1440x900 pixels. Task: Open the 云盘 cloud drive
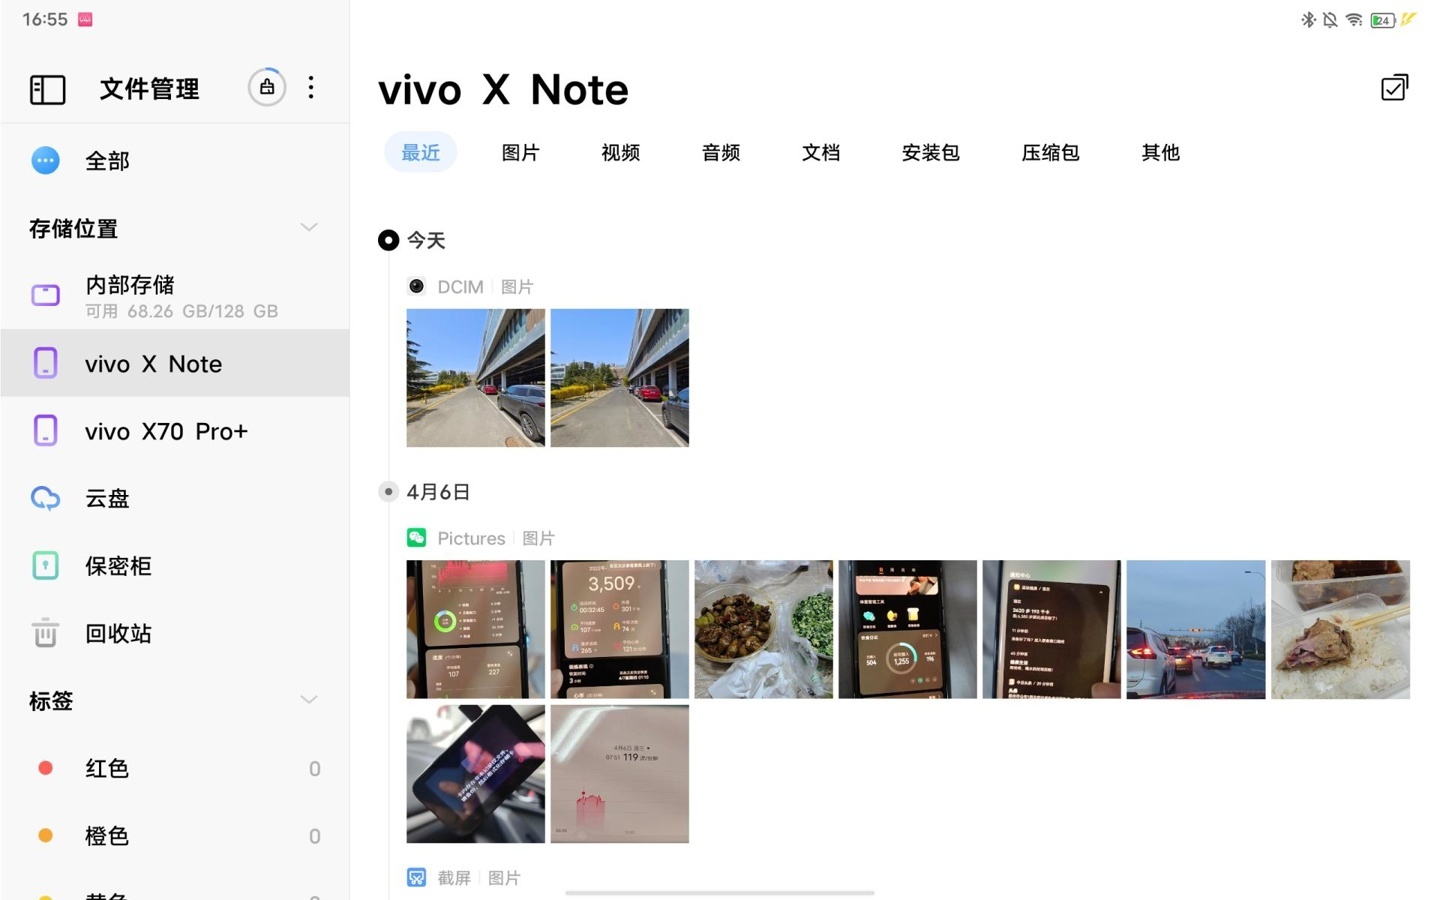pyautogui.click(x=175, y=498)
